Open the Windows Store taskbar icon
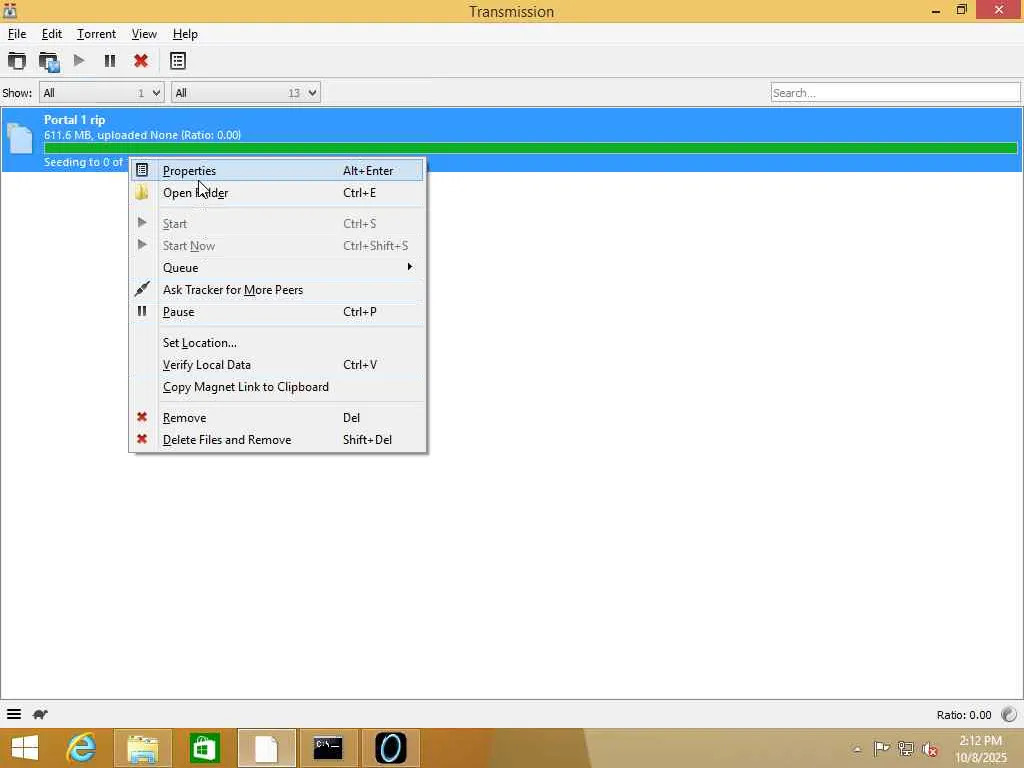 [204, 748]
